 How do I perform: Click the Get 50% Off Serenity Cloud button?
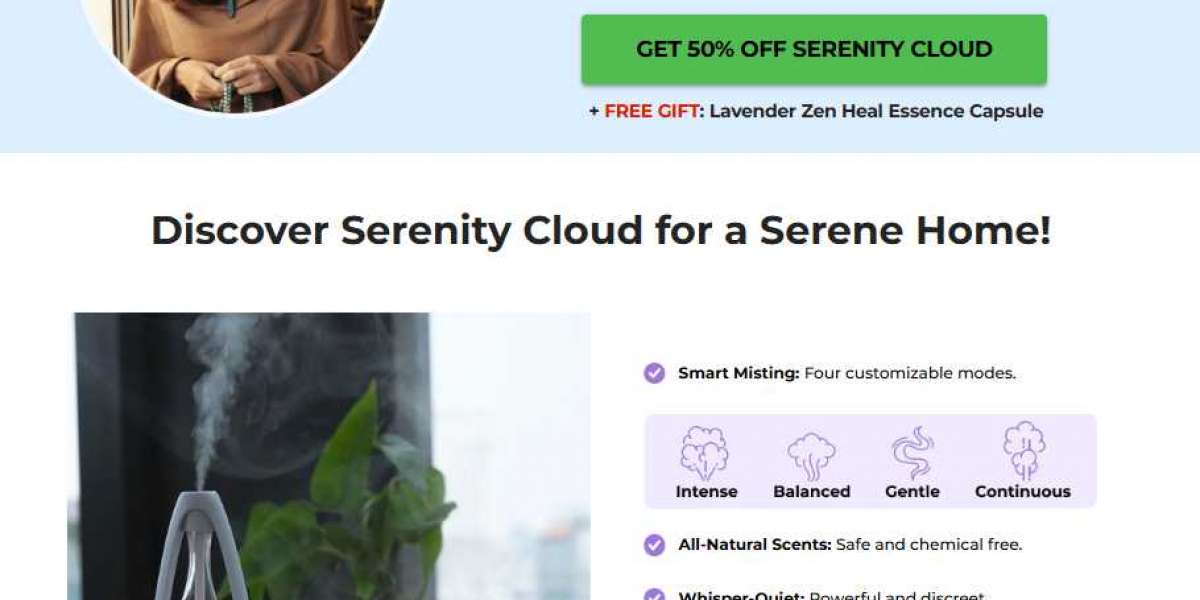tap(814, 49)
